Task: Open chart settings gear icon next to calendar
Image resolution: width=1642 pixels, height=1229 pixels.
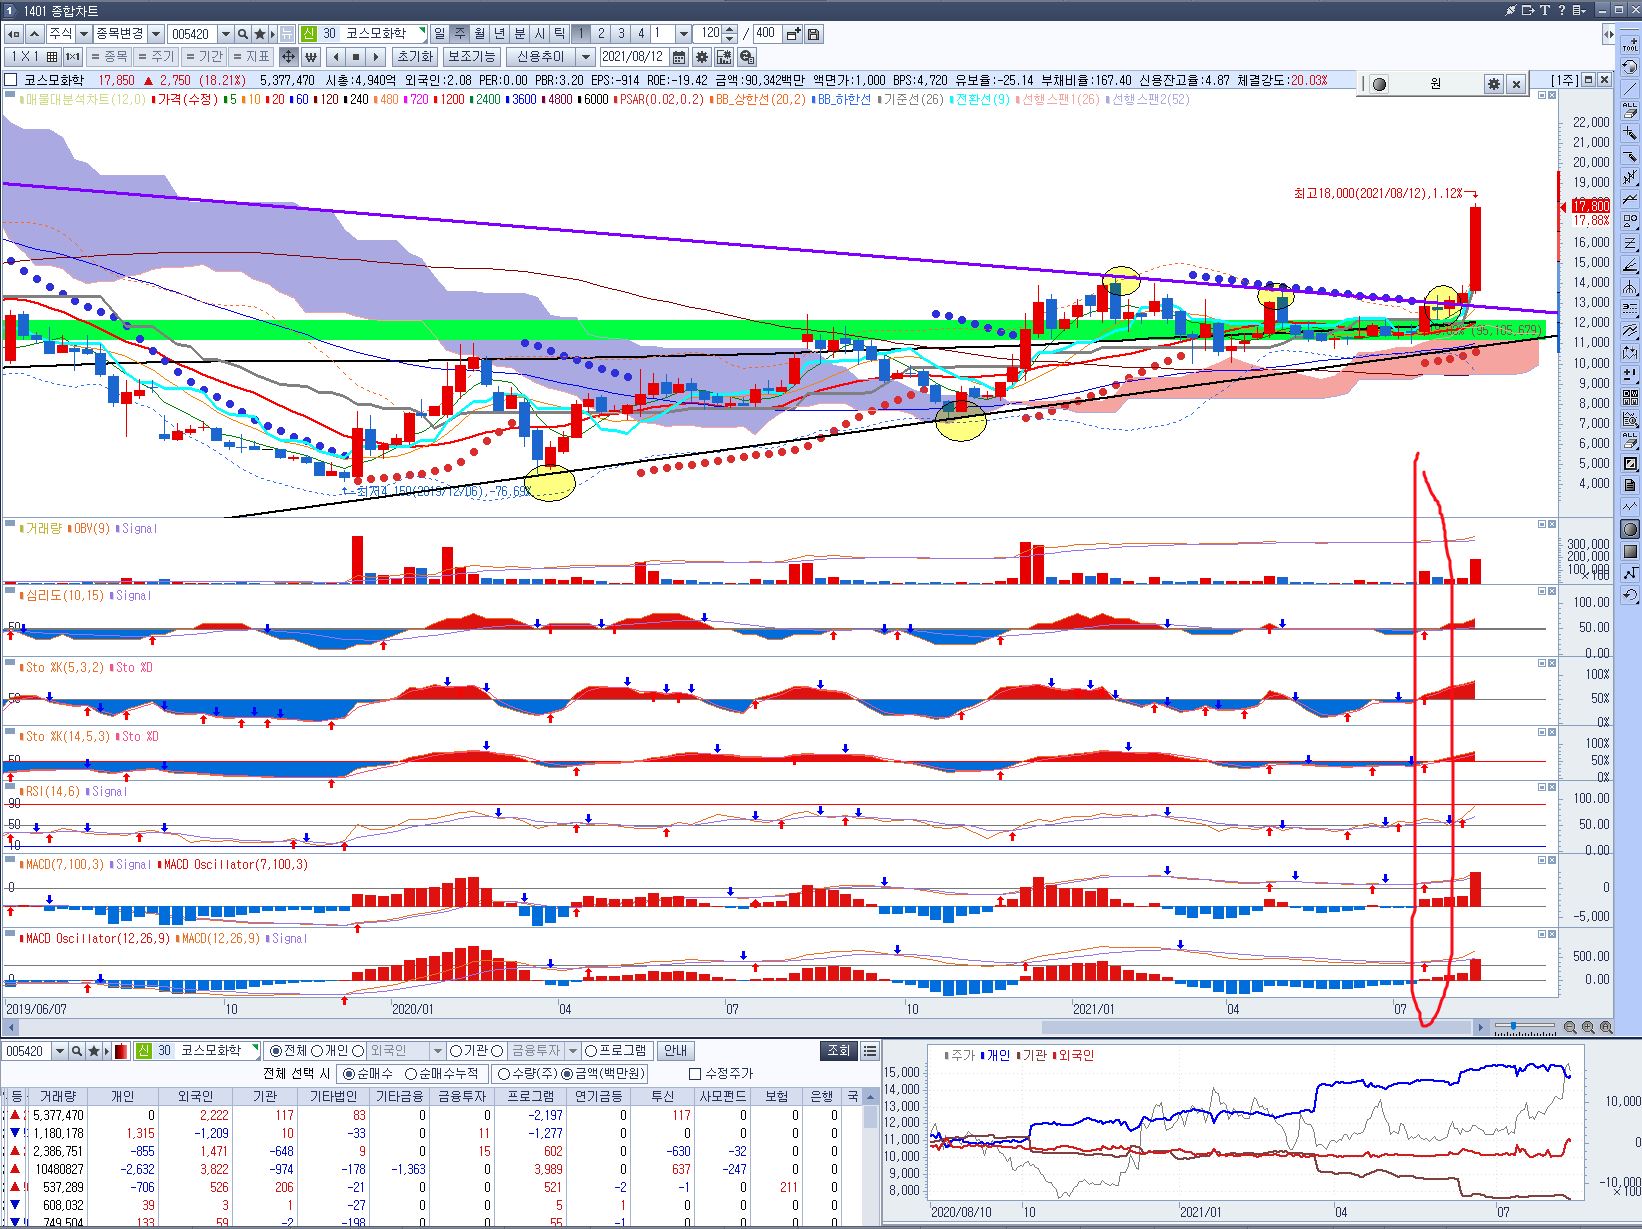Action: (702, 57)
